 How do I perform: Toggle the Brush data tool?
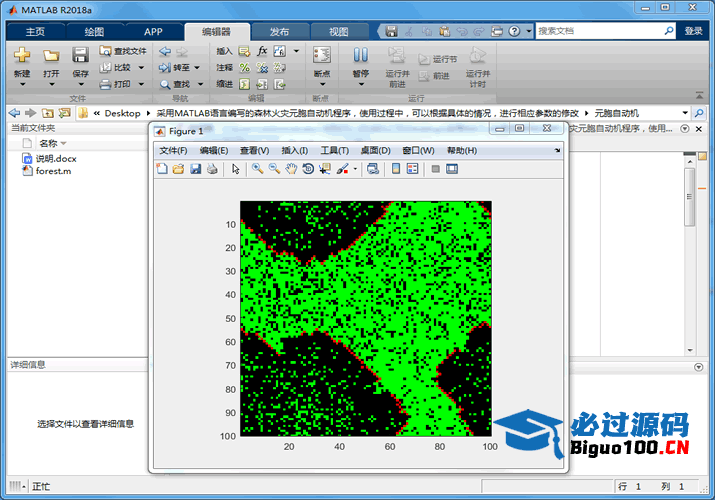click(342, 169)
